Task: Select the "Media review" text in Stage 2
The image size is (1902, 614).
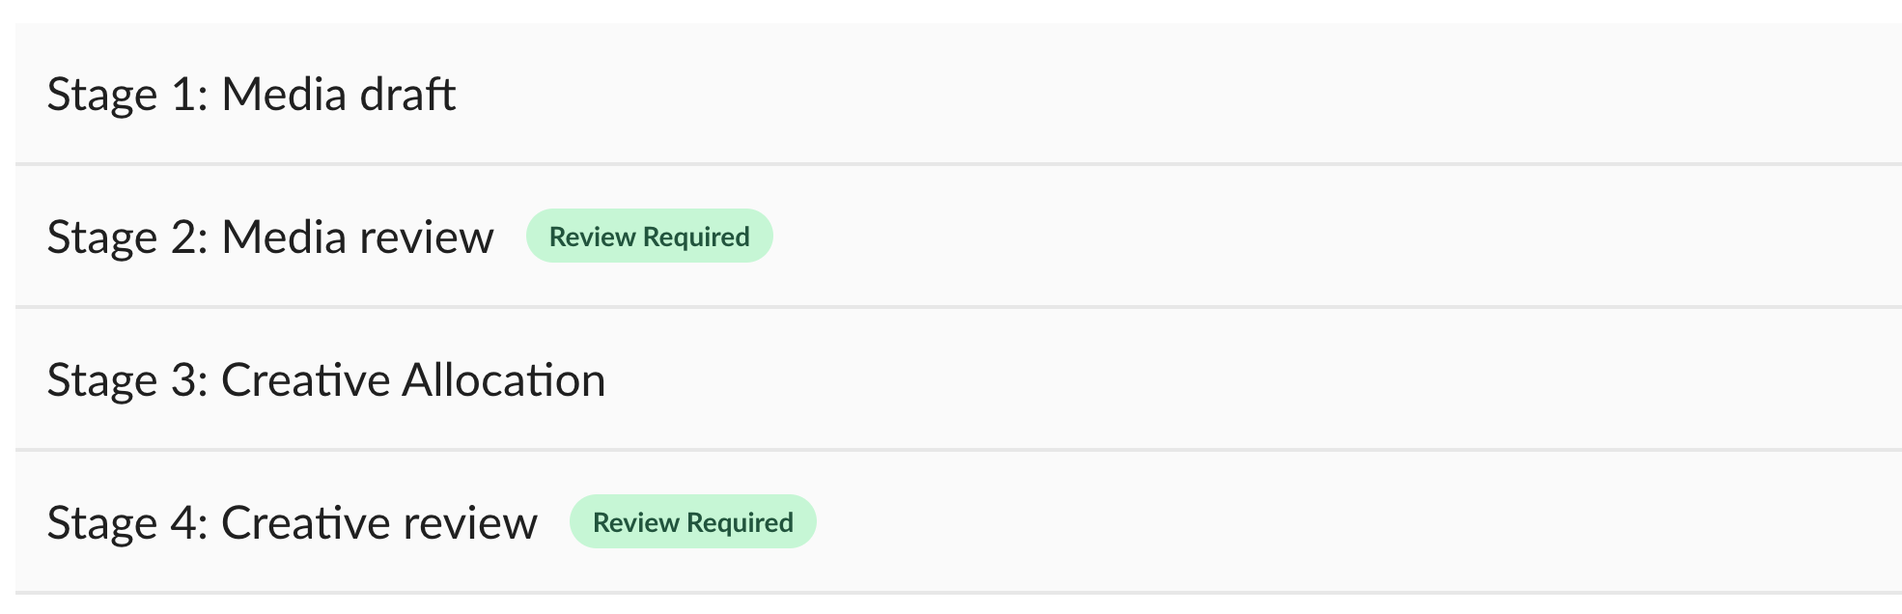Action: pos(357,238)
